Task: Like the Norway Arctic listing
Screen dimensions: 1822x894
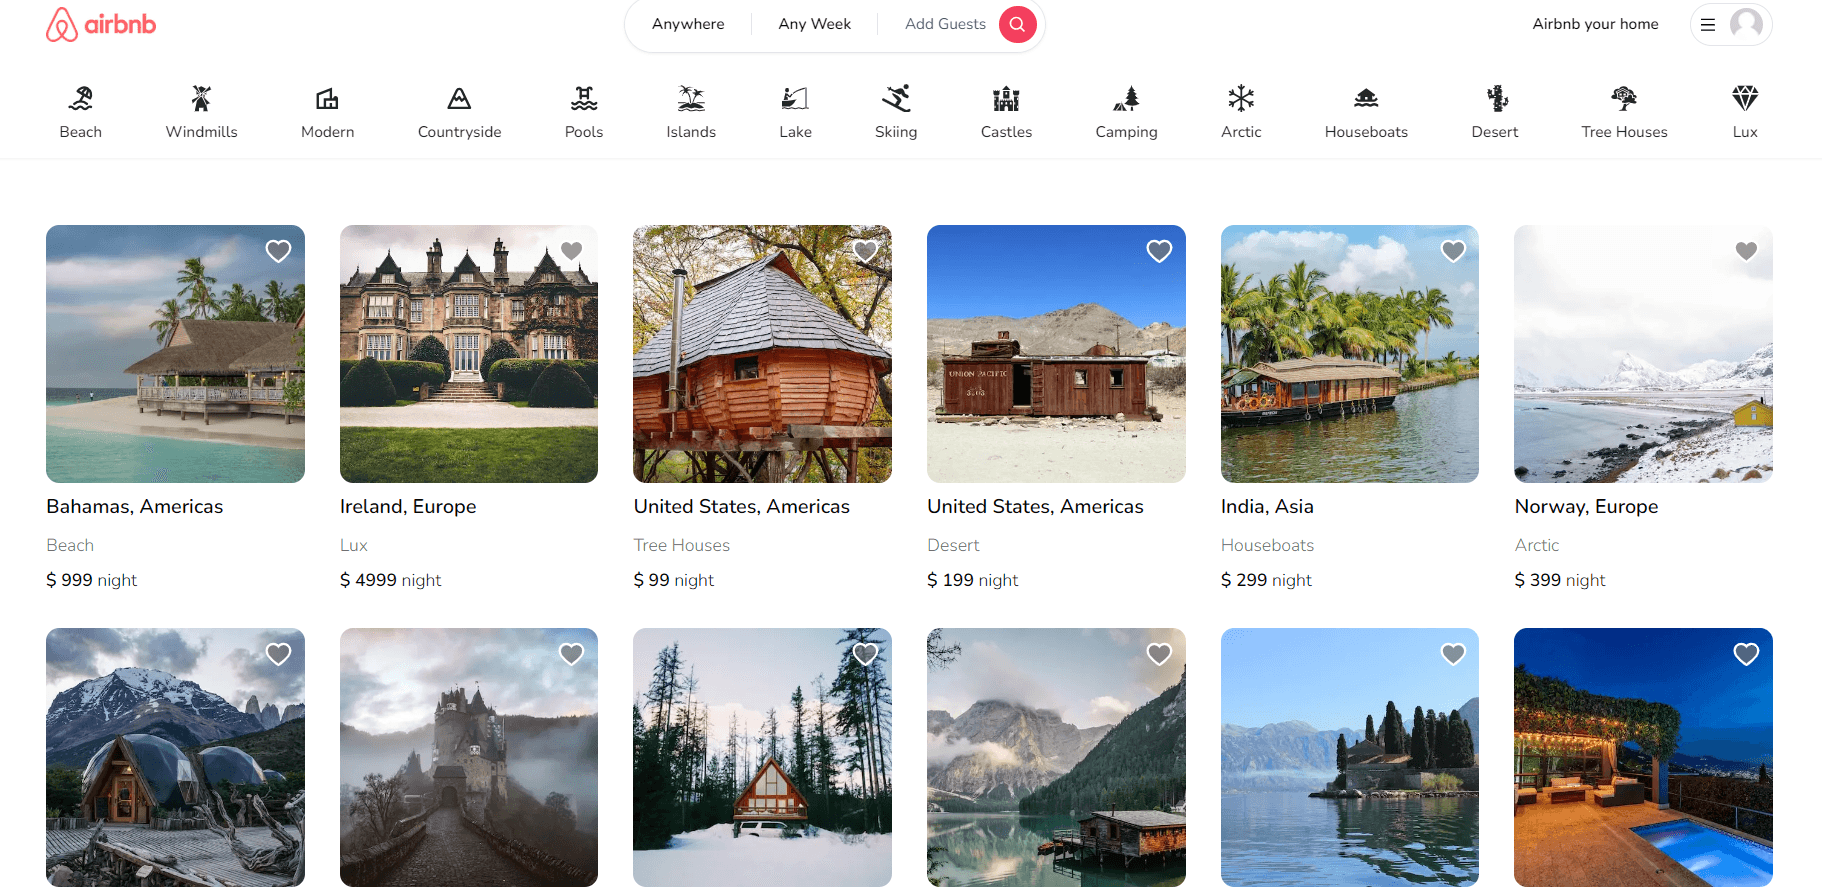Action: pyautogui.click(x=1745, y=252)
